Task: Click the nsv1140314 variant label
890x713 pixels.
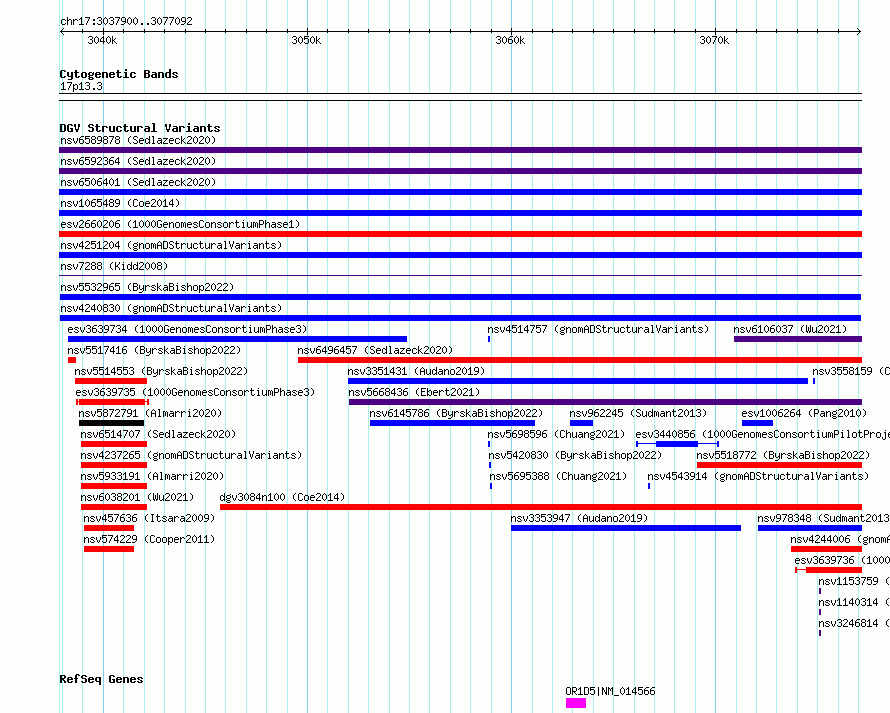Action: pos(854,602)
